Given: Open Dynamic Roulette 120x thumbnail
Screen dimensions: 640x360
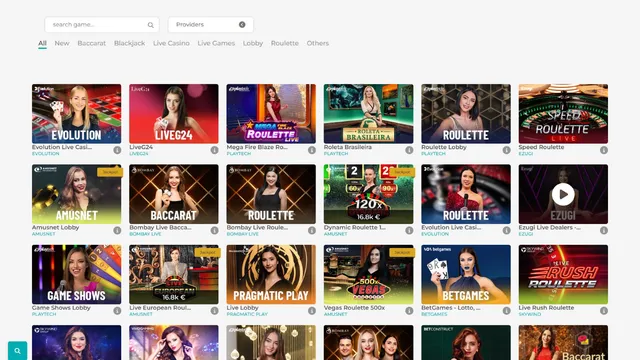Looking at the screenshot, I should [x=369, y=194].
